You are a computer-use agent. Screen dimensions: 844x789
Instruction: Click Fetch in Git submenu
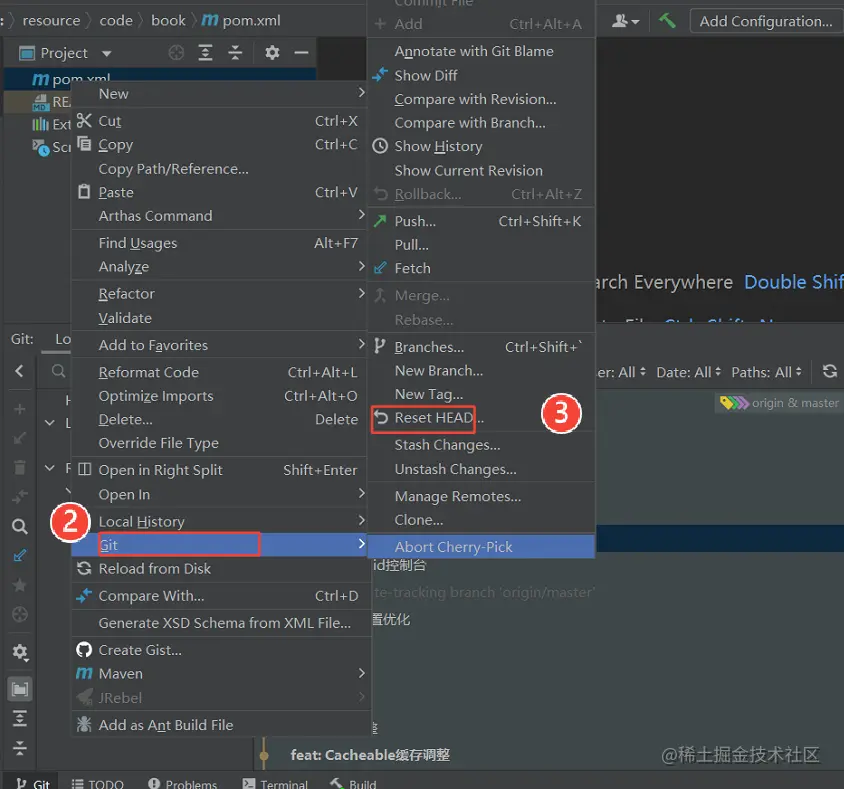[x=482, y=268]
